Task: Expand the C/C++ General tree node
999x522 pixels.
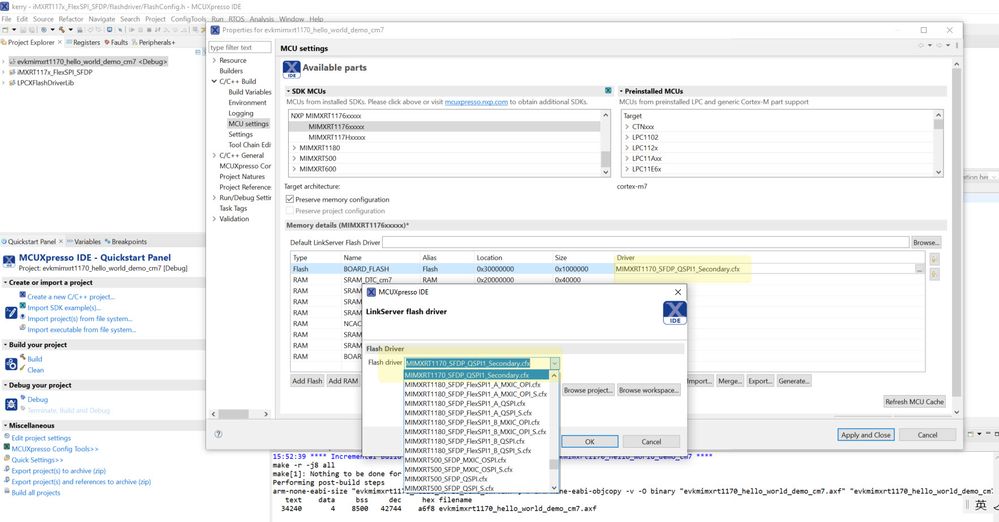Action: (x=214, y=156)
